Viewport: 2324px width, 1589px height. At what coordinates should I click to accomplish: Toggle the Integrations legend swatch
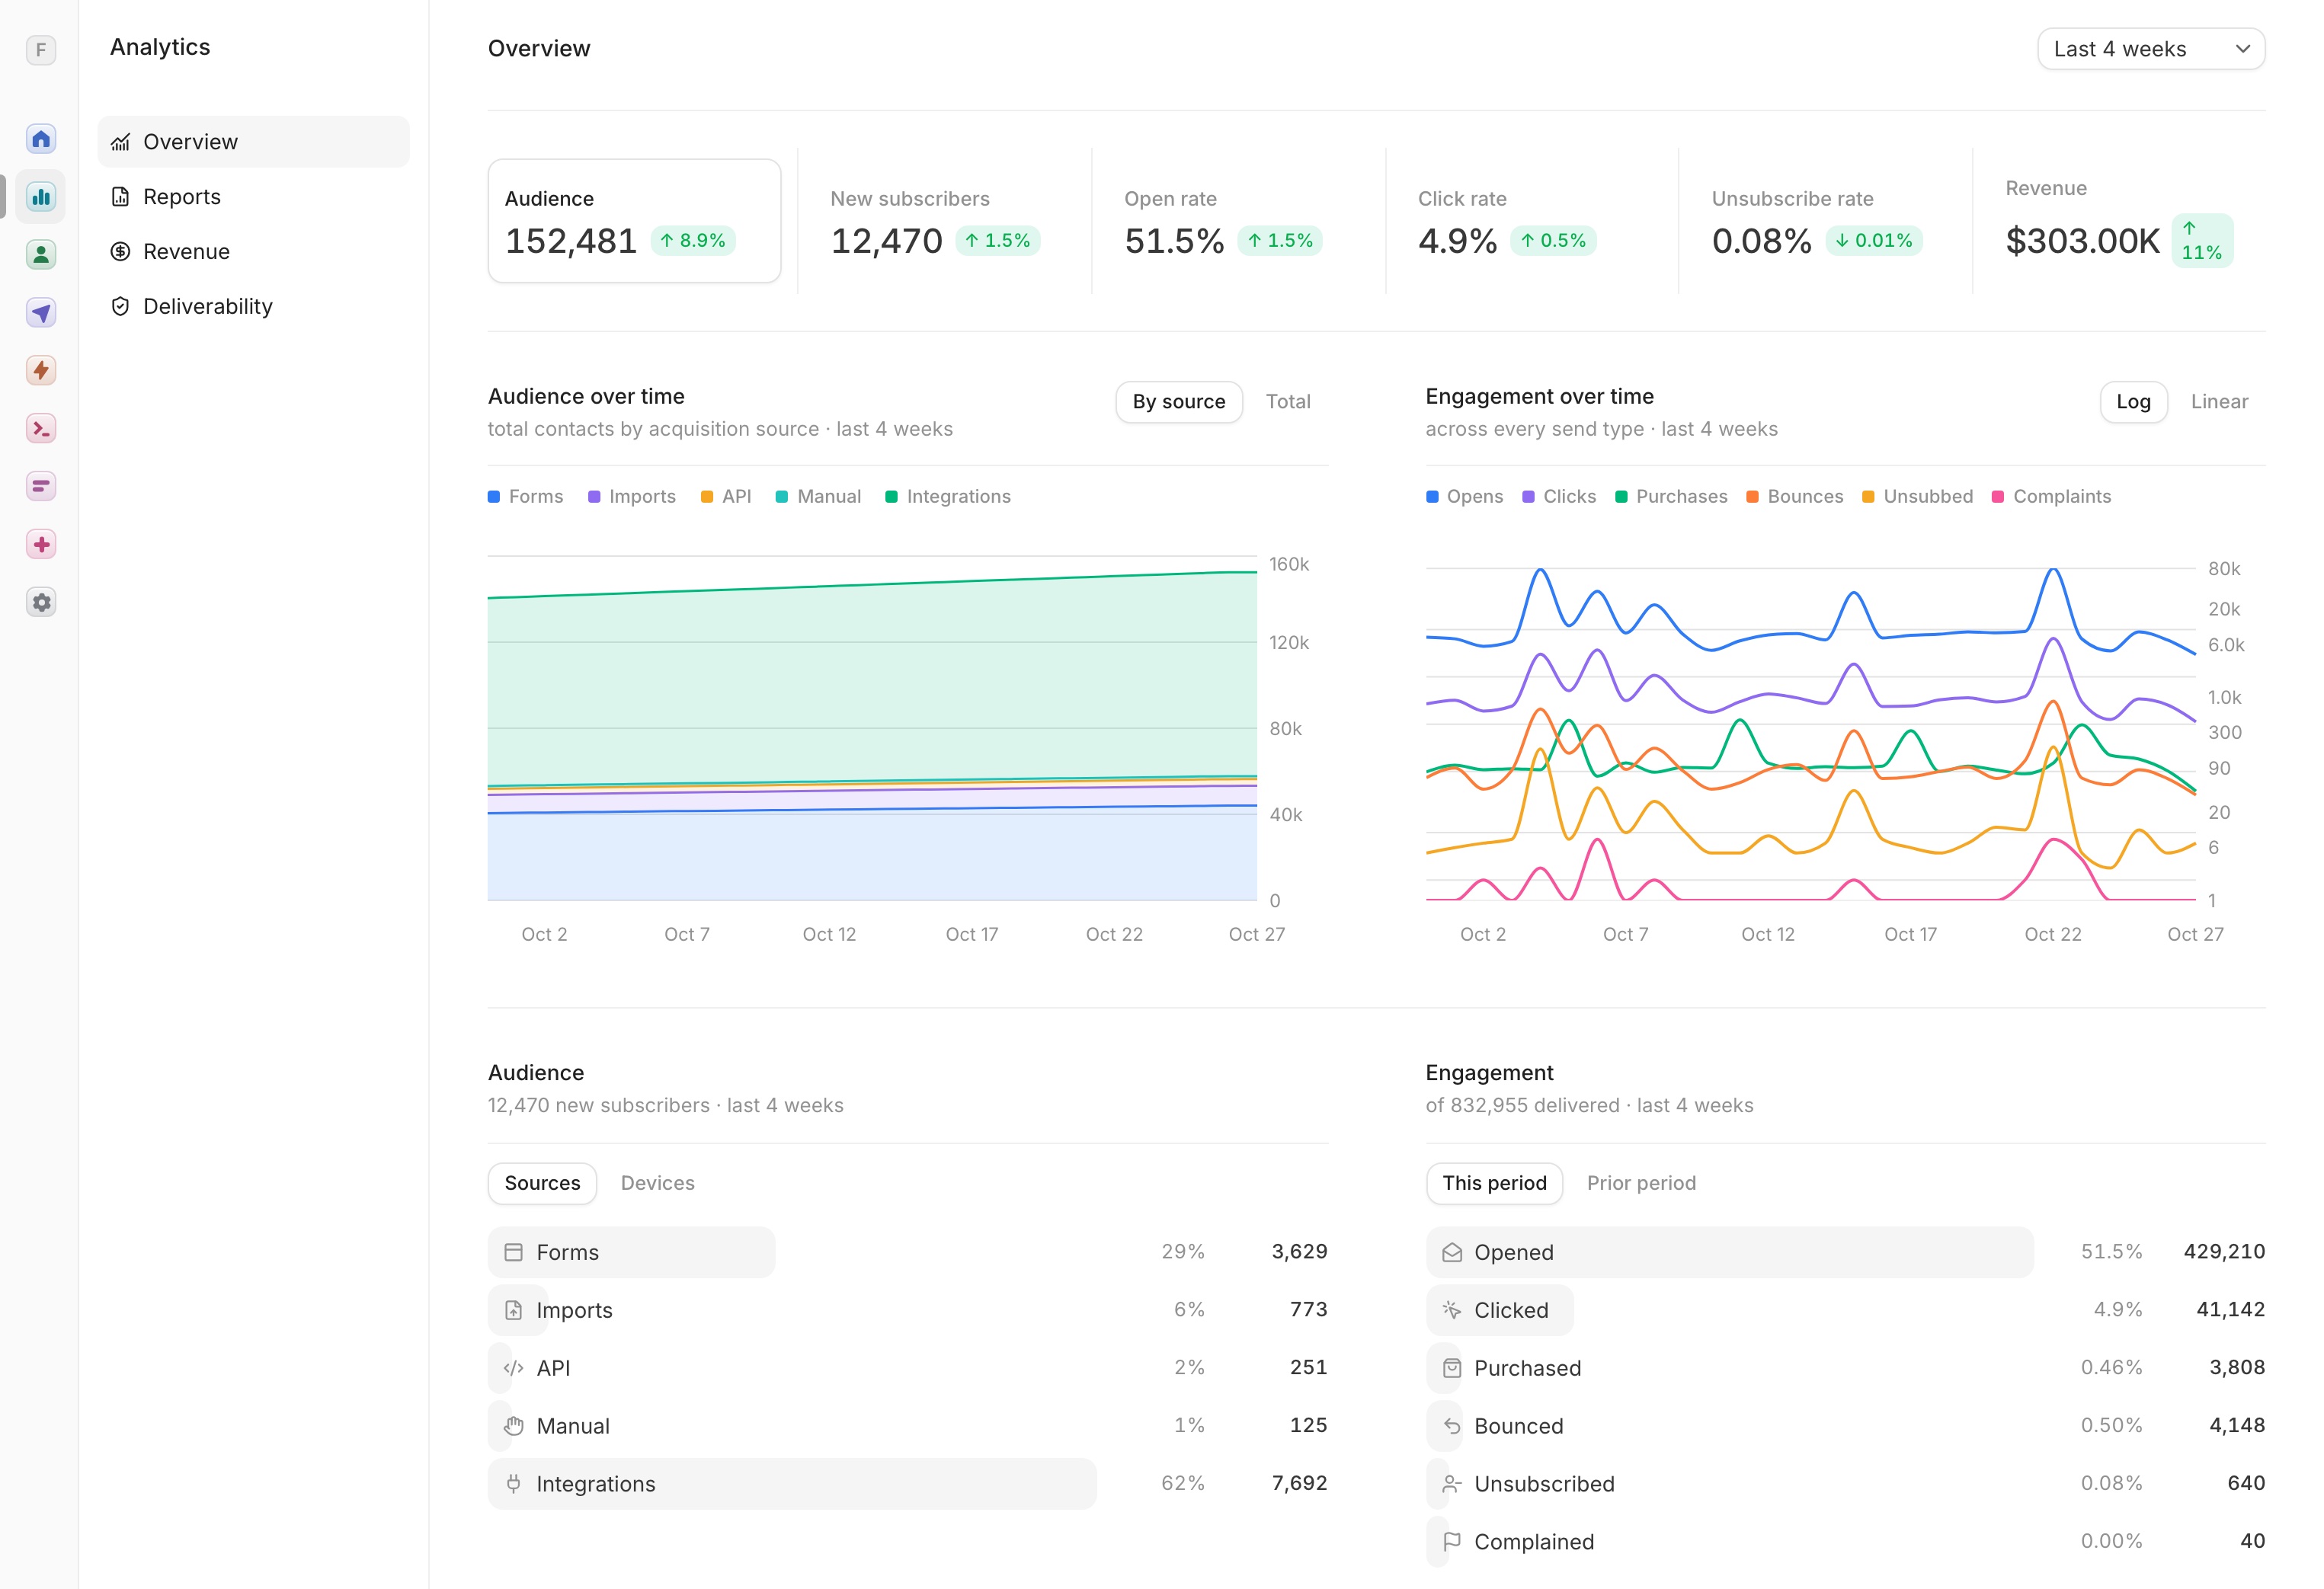click(x=891, y=497)
